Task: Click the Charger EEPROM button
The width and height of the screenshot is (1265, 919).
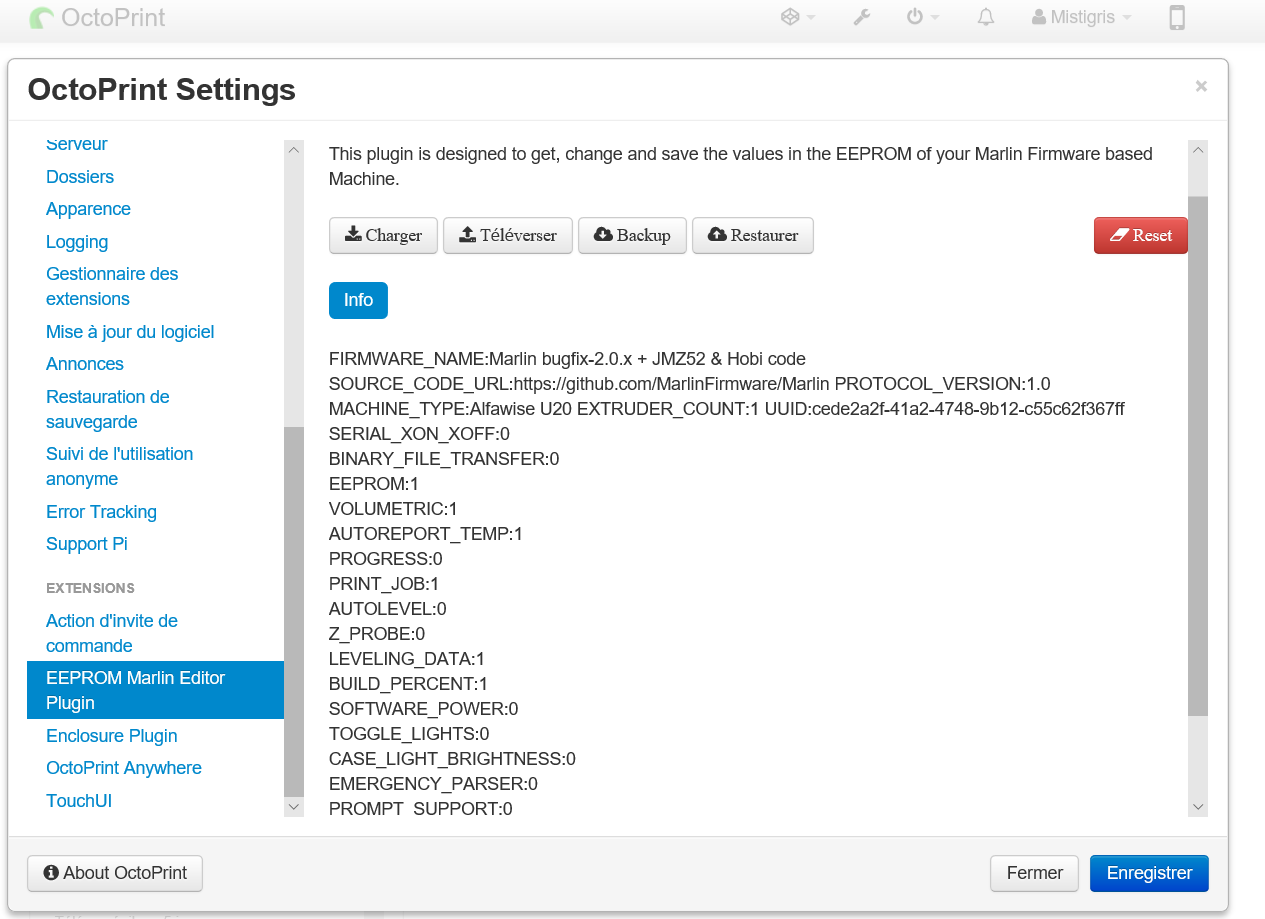Action: 383,235
